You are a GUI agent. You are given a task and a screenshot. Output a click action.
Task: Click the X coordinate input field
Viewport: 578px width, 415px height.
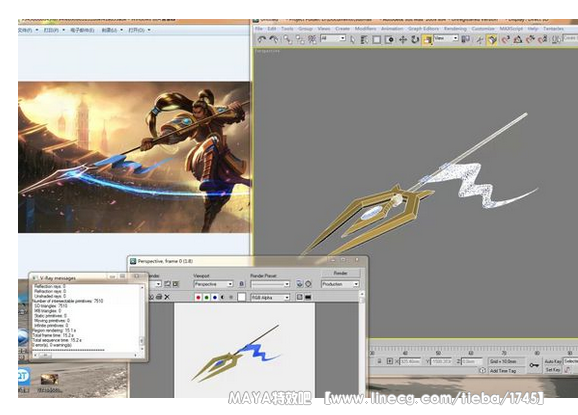pyautogui.click(x=410, y=362)
